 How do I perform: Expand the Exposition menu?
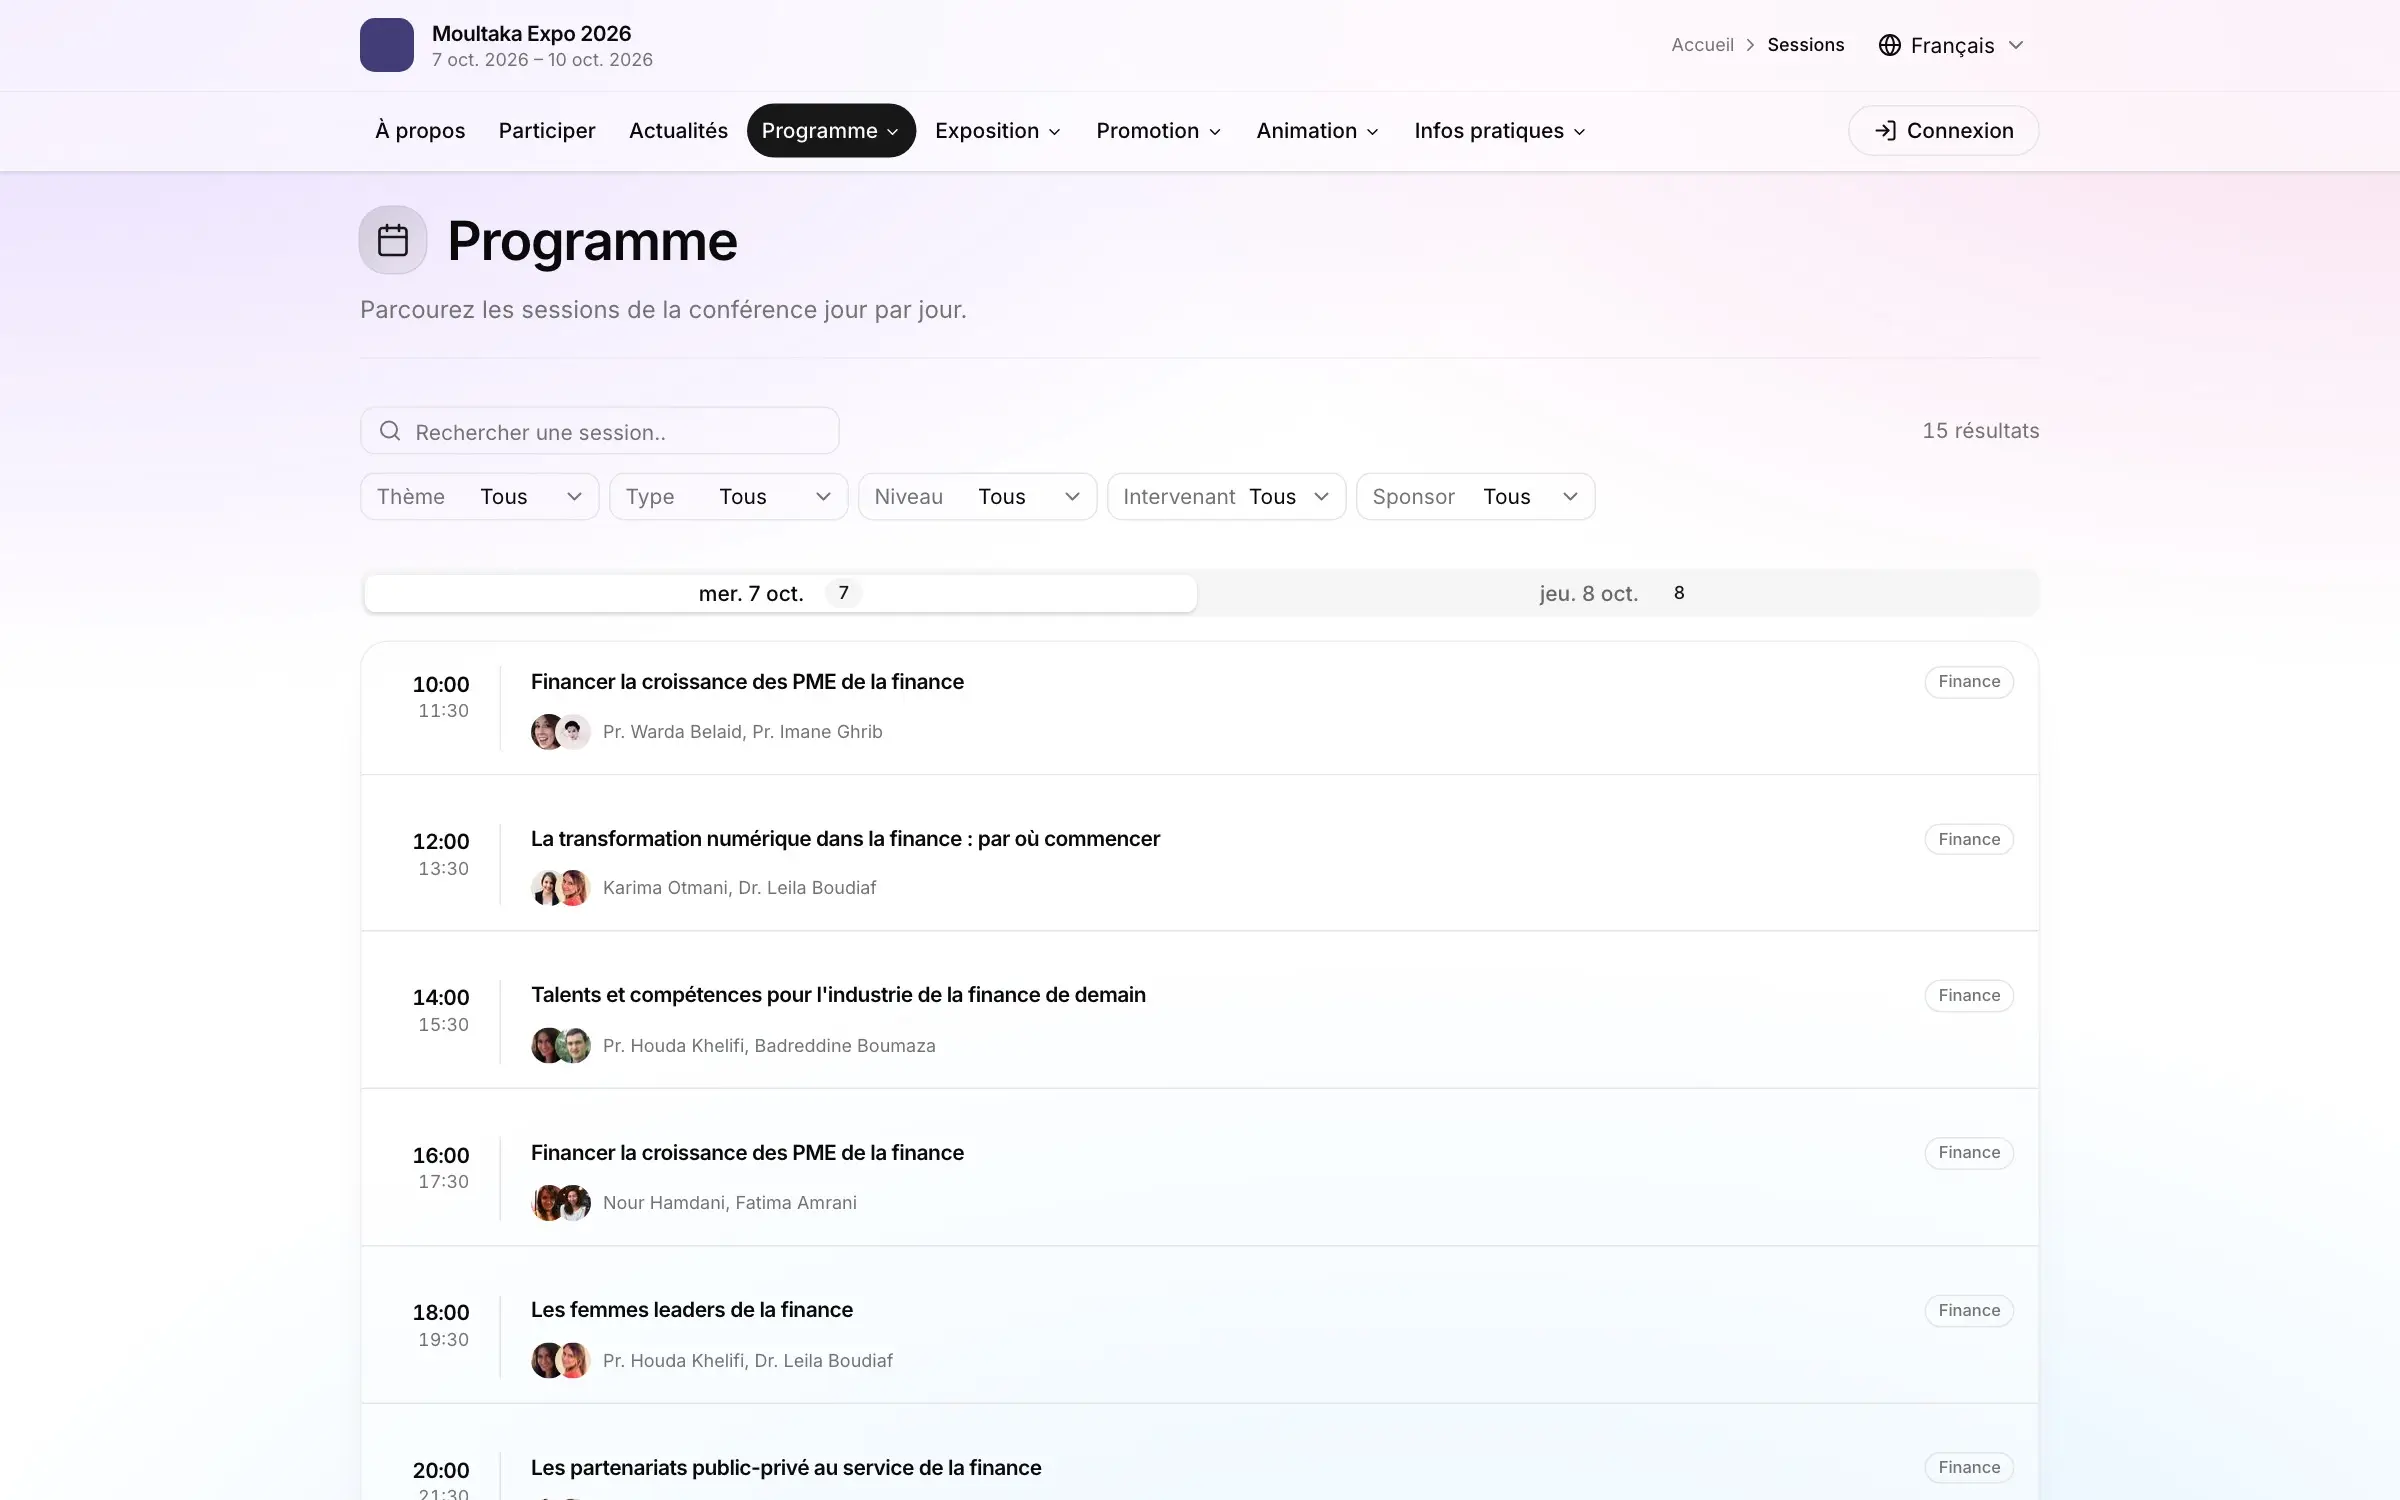point(998,131)
